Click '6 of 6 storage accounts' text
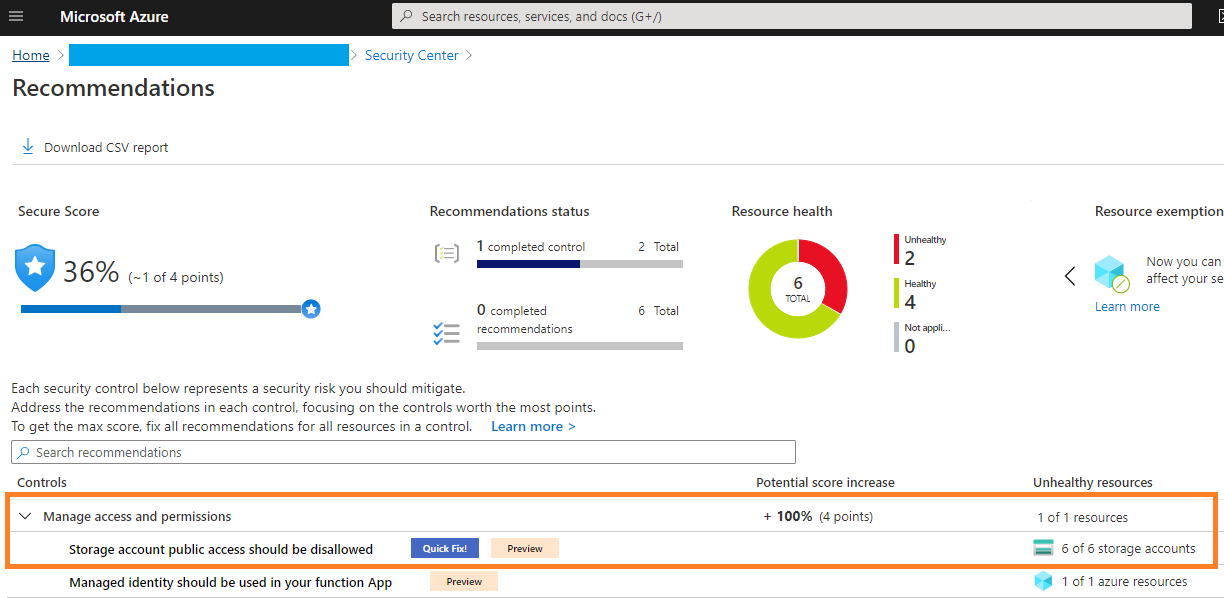Viewport: 1224px width, 598px height. (1128, 548)
